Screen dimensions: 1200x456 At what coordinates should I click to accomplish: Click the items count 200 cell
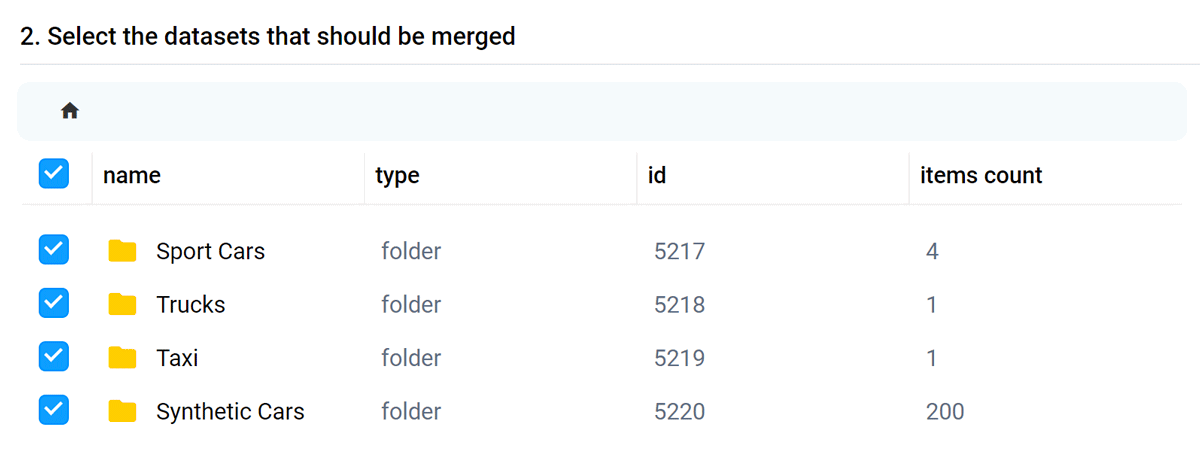(945, 411)
